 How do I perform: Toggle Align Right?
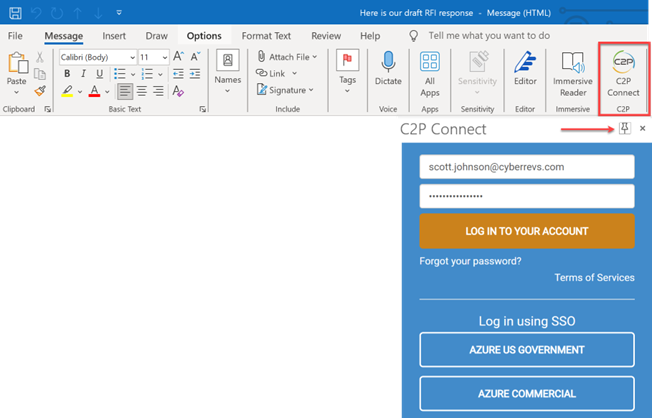coord(158,91)
